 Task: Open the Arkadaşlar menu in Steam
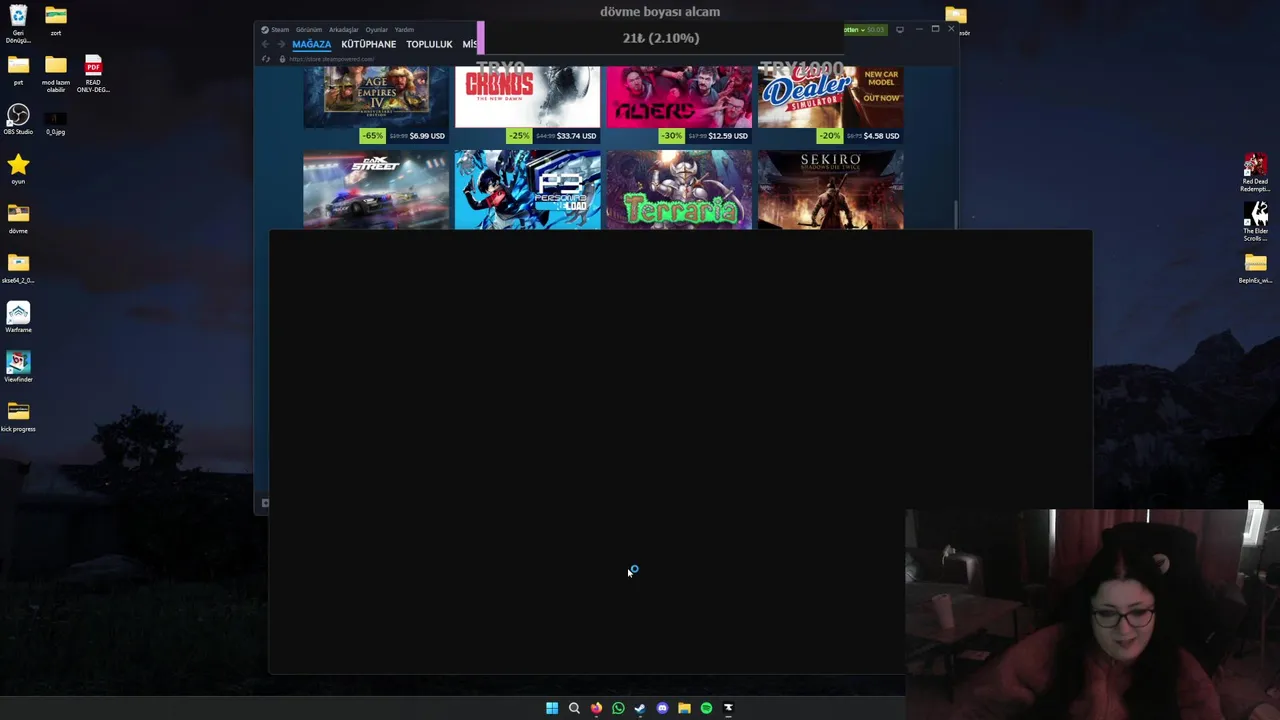point(343,30)
